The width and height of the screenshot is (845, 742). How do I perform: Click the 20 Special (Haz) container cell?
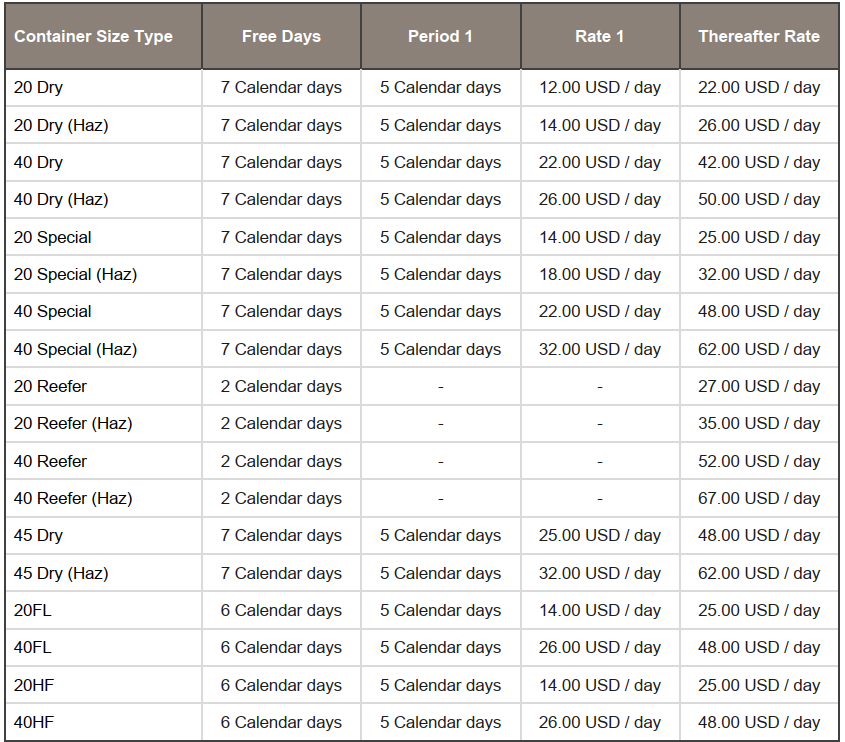coord(75,274)
